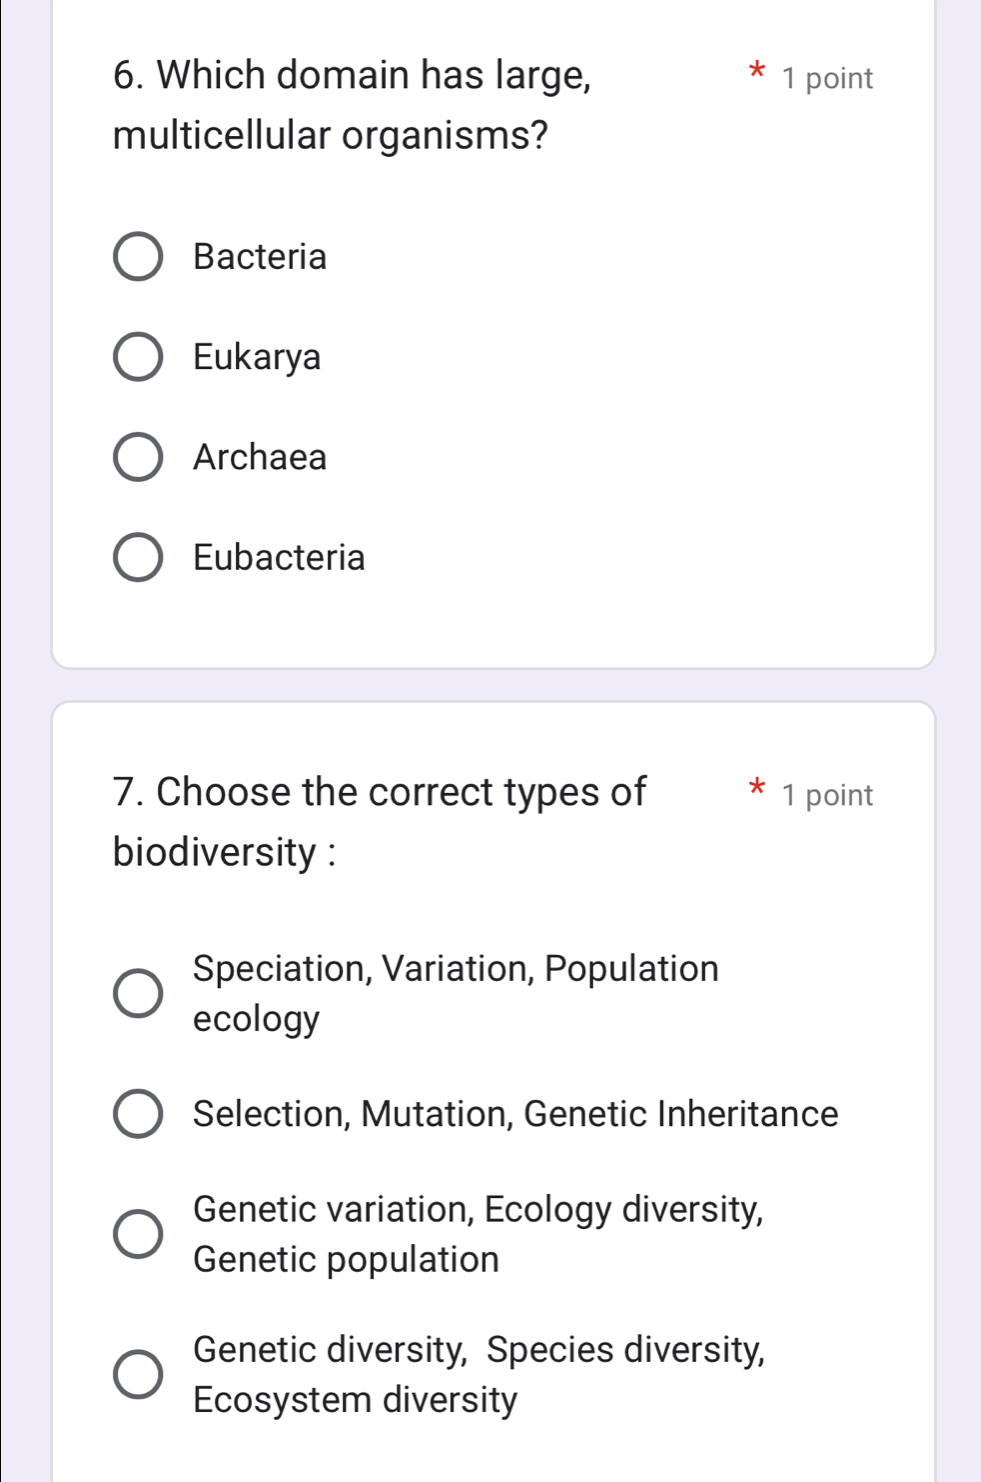Click the 'Eubacteria' answer label text
The height and width of the screenshot is (1482, 981).
pyautogui.click(x=279, y=557)
